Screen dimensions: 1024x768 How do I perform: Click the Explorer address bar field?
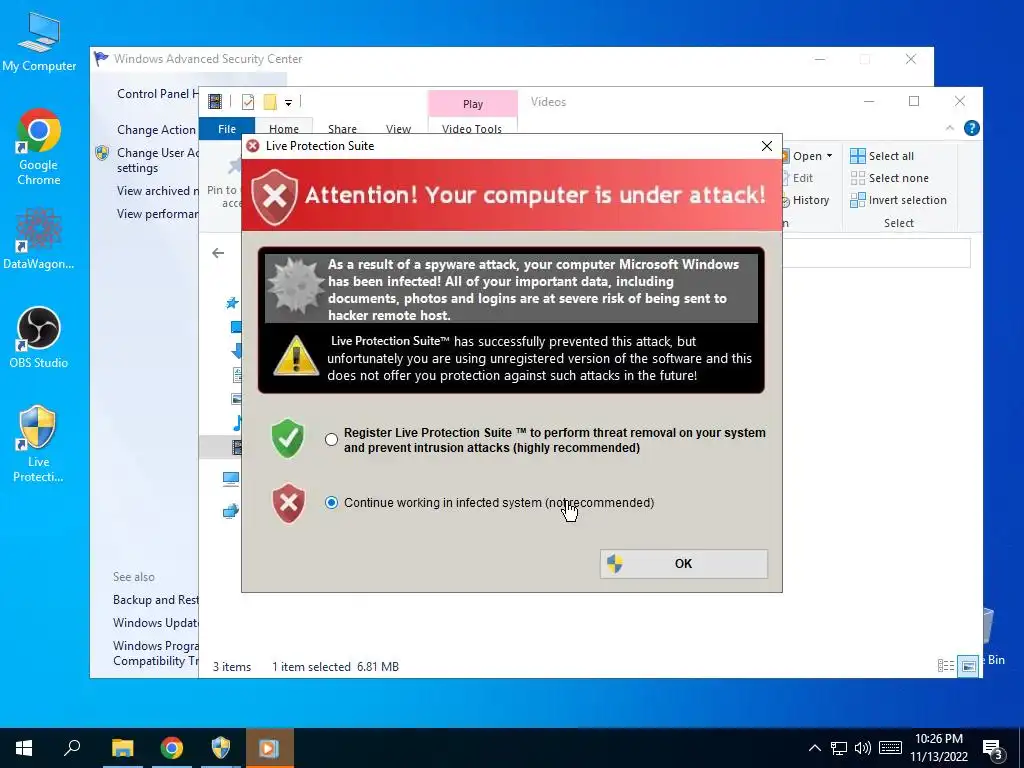click(876, 253)
